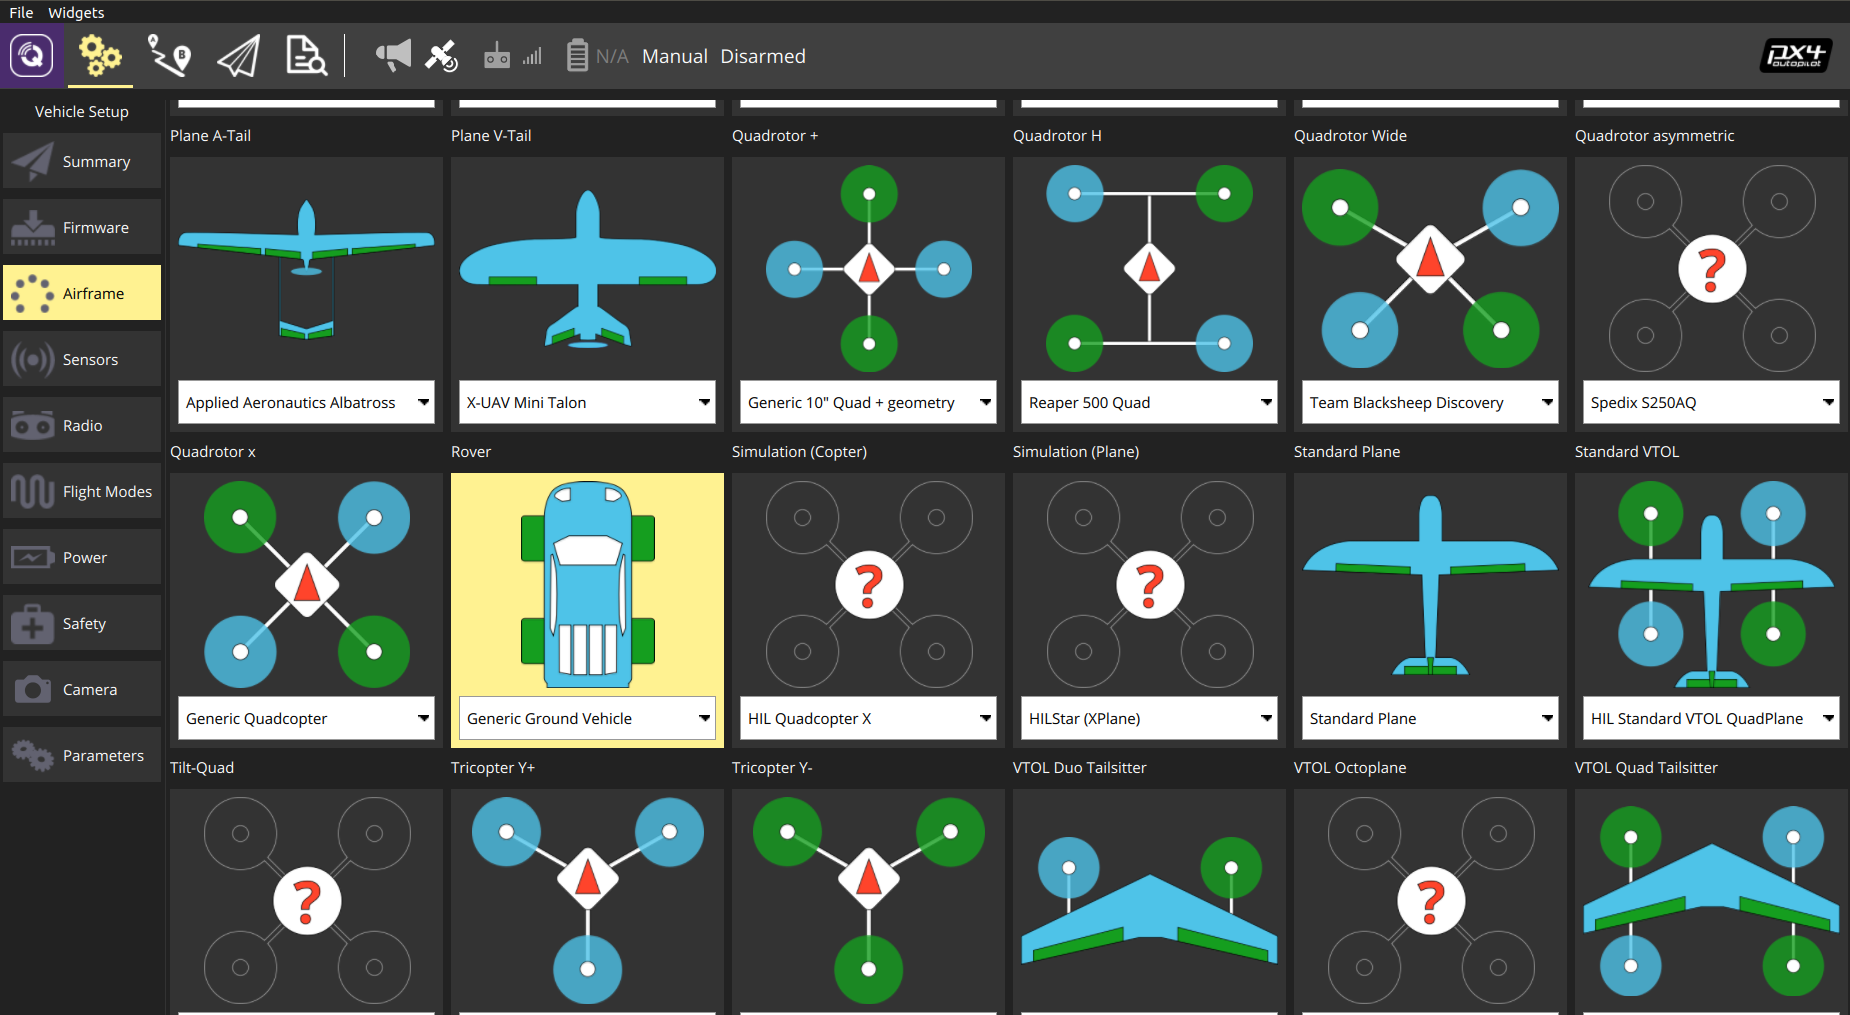1850x1015 pixels.
Task: Click the Disarmed status label
Action: point(763,56)
